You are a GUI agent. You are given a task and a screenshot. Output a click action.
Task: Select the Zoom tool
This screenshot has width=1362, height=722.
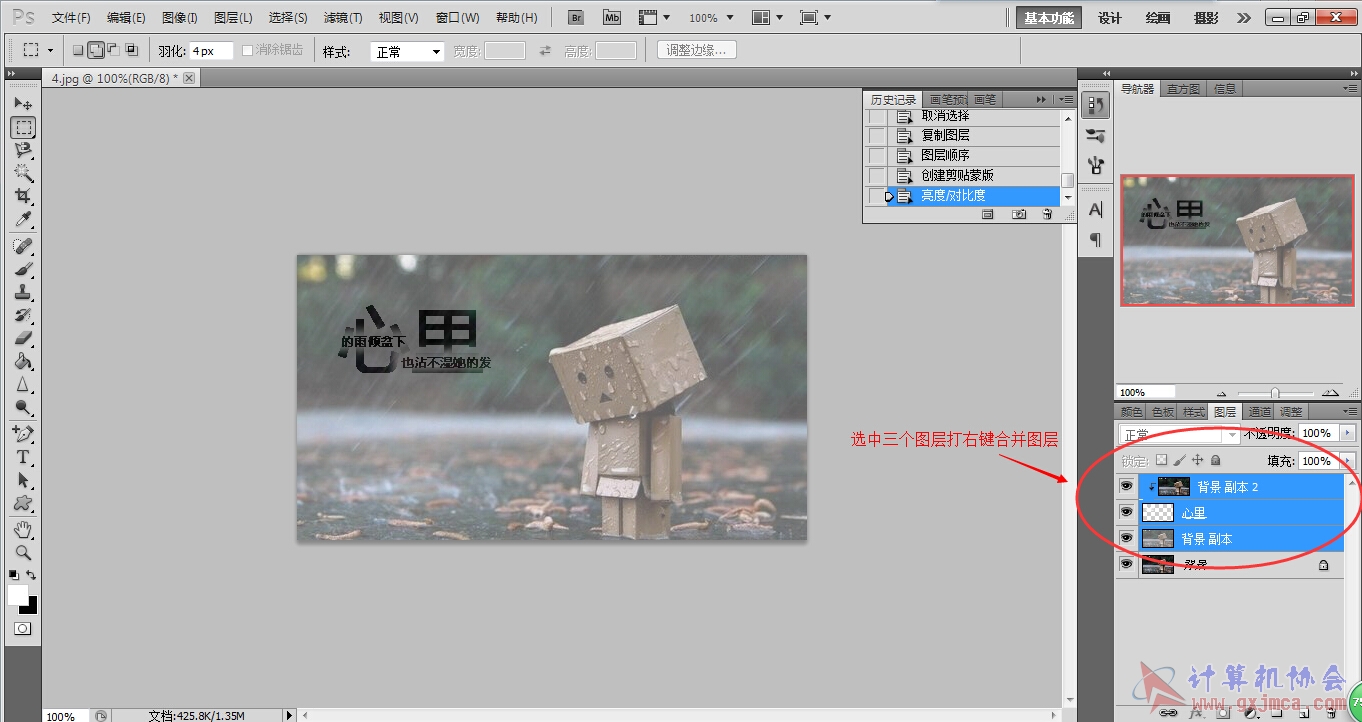point(23,552)
